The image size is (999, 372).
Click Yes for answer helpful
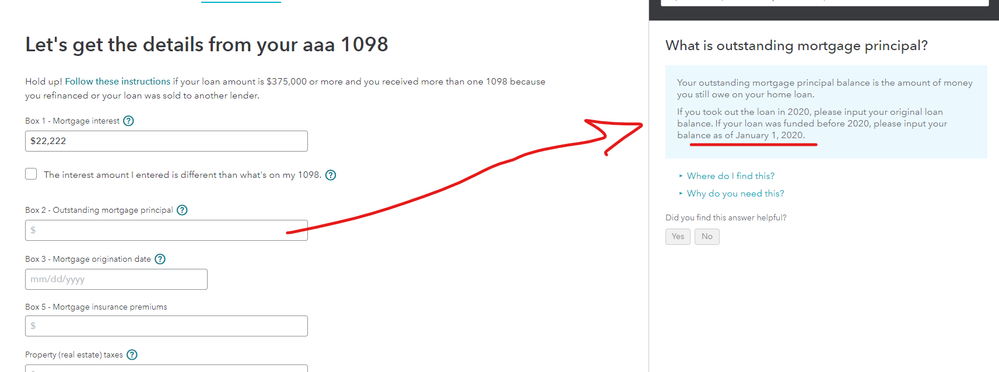pos(678,236)
